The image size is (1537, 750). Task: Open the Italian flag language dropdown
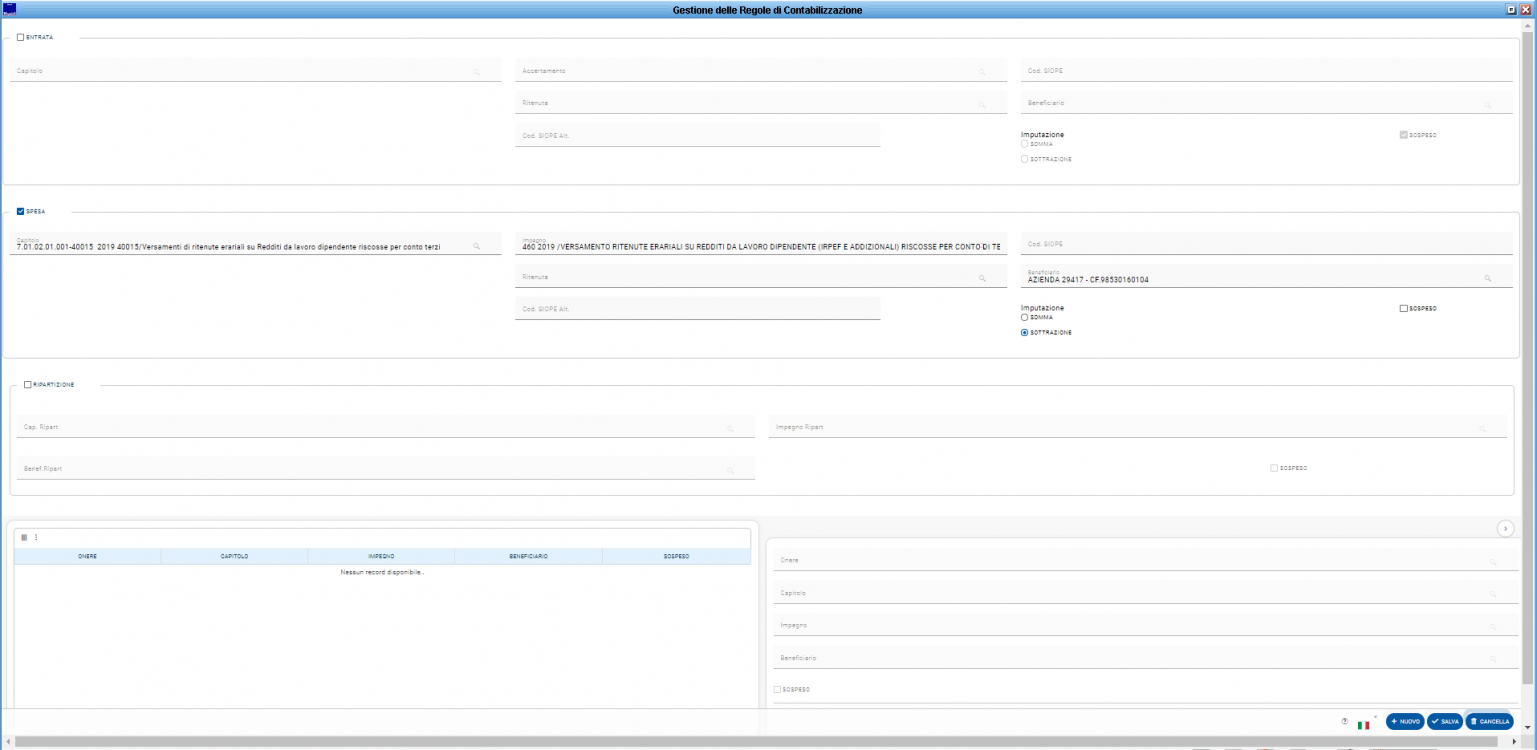(x=1363, y=724)
